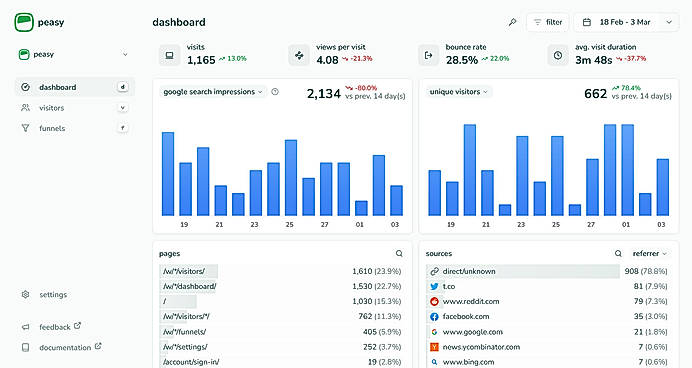Click the 662 unique visitors total
692x368 pixels.
(x=595, y=94)
